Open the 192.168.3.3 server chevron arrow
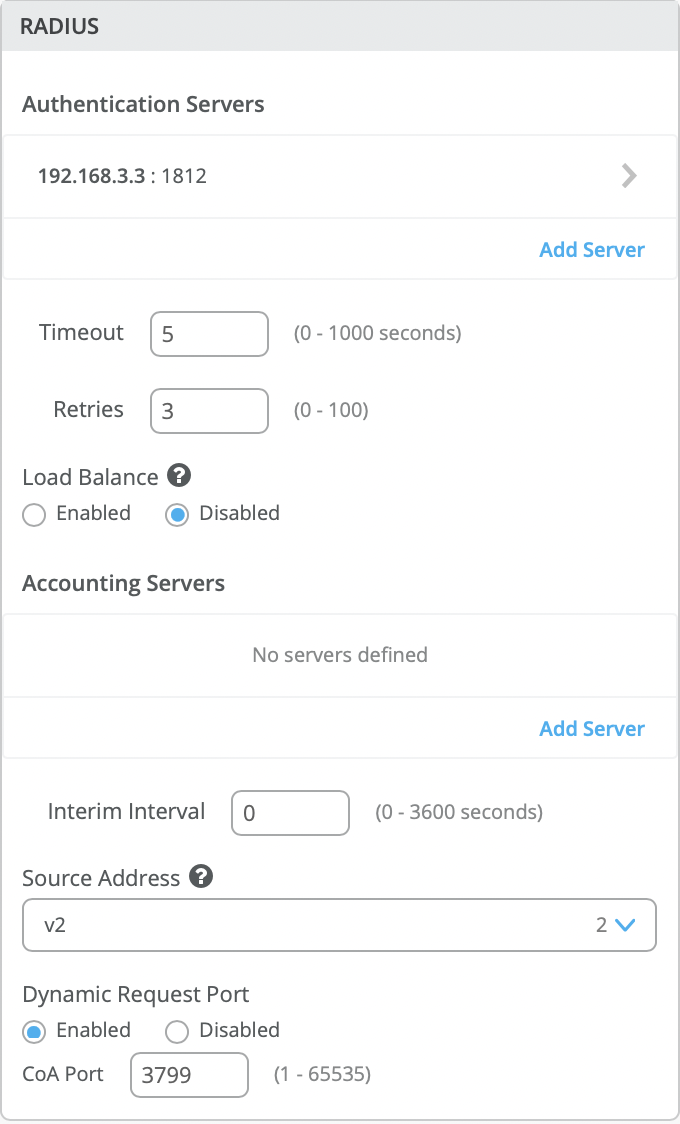 629,176
